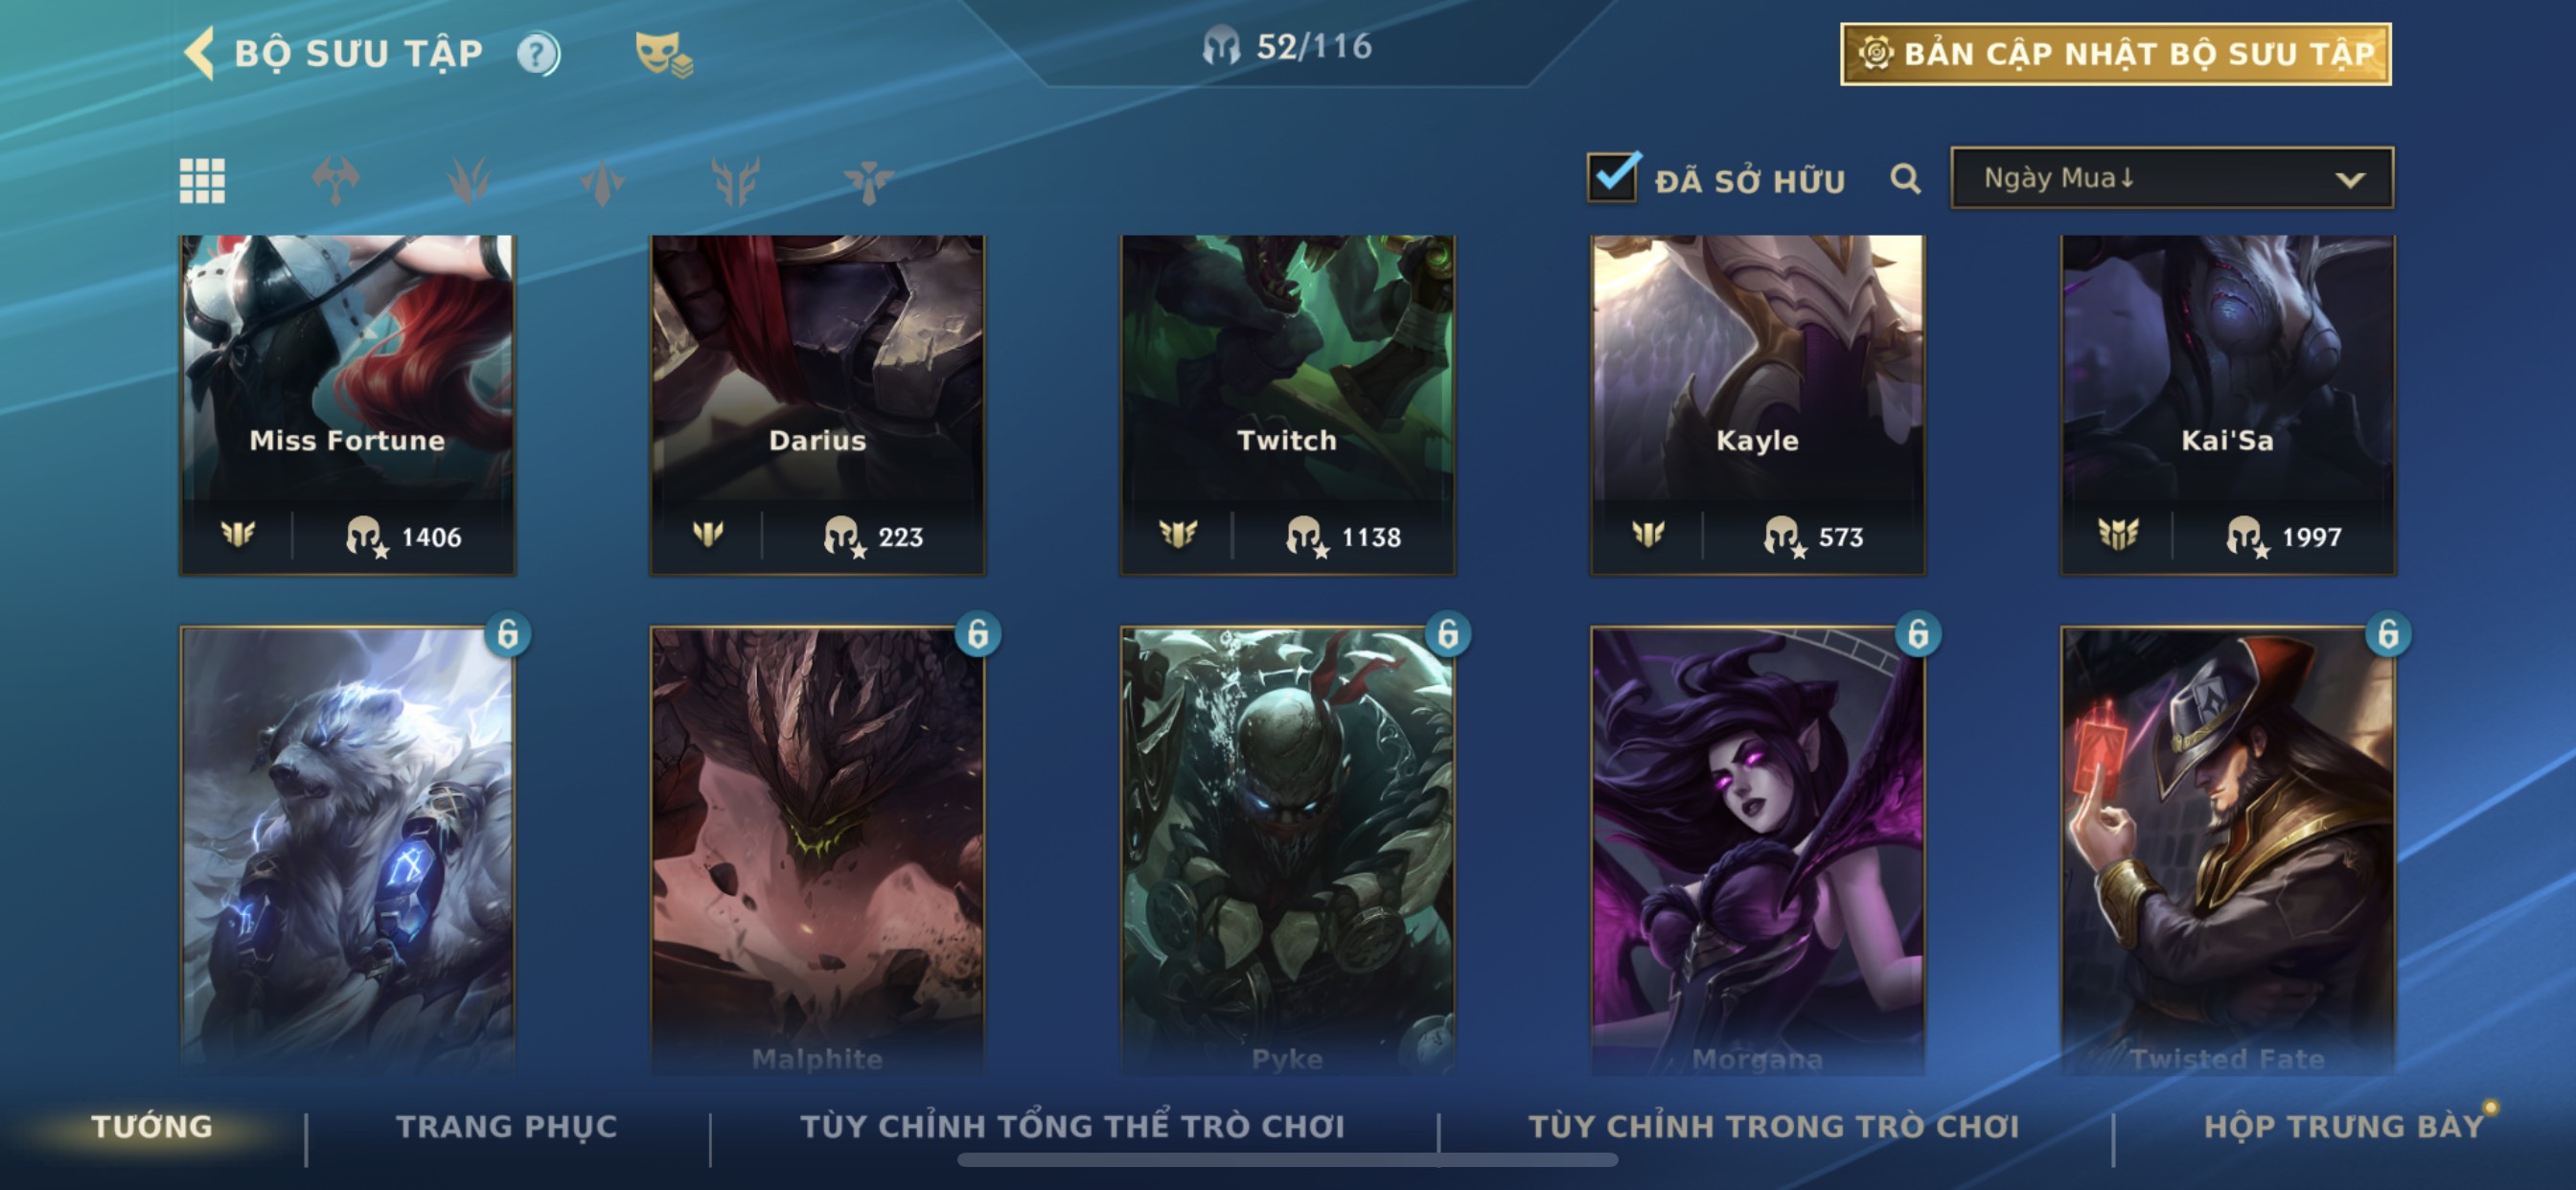
Task: Open the champion search magnifier
Action: (1905, 179)
